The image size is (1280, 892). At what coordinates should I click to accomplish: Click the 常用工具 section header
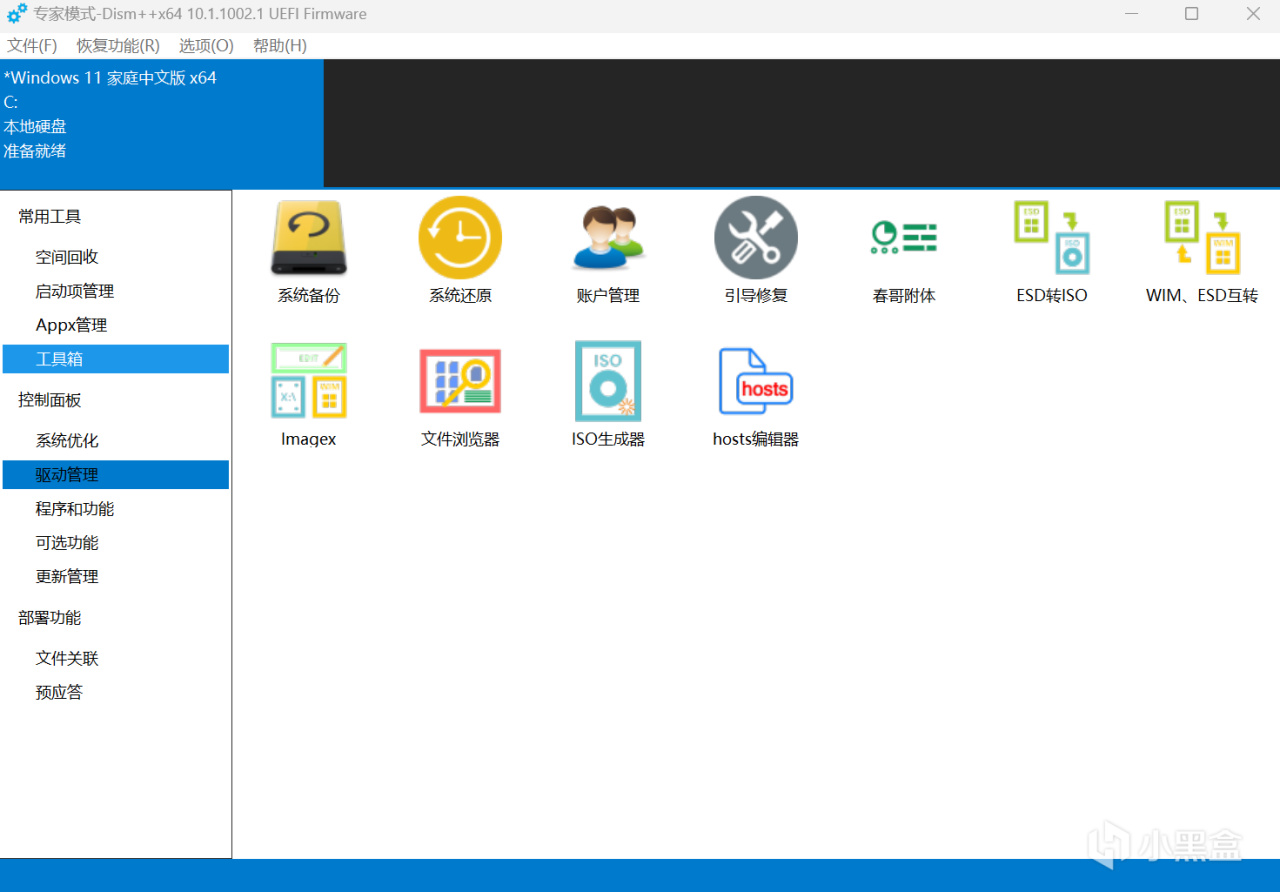(50, 217)
